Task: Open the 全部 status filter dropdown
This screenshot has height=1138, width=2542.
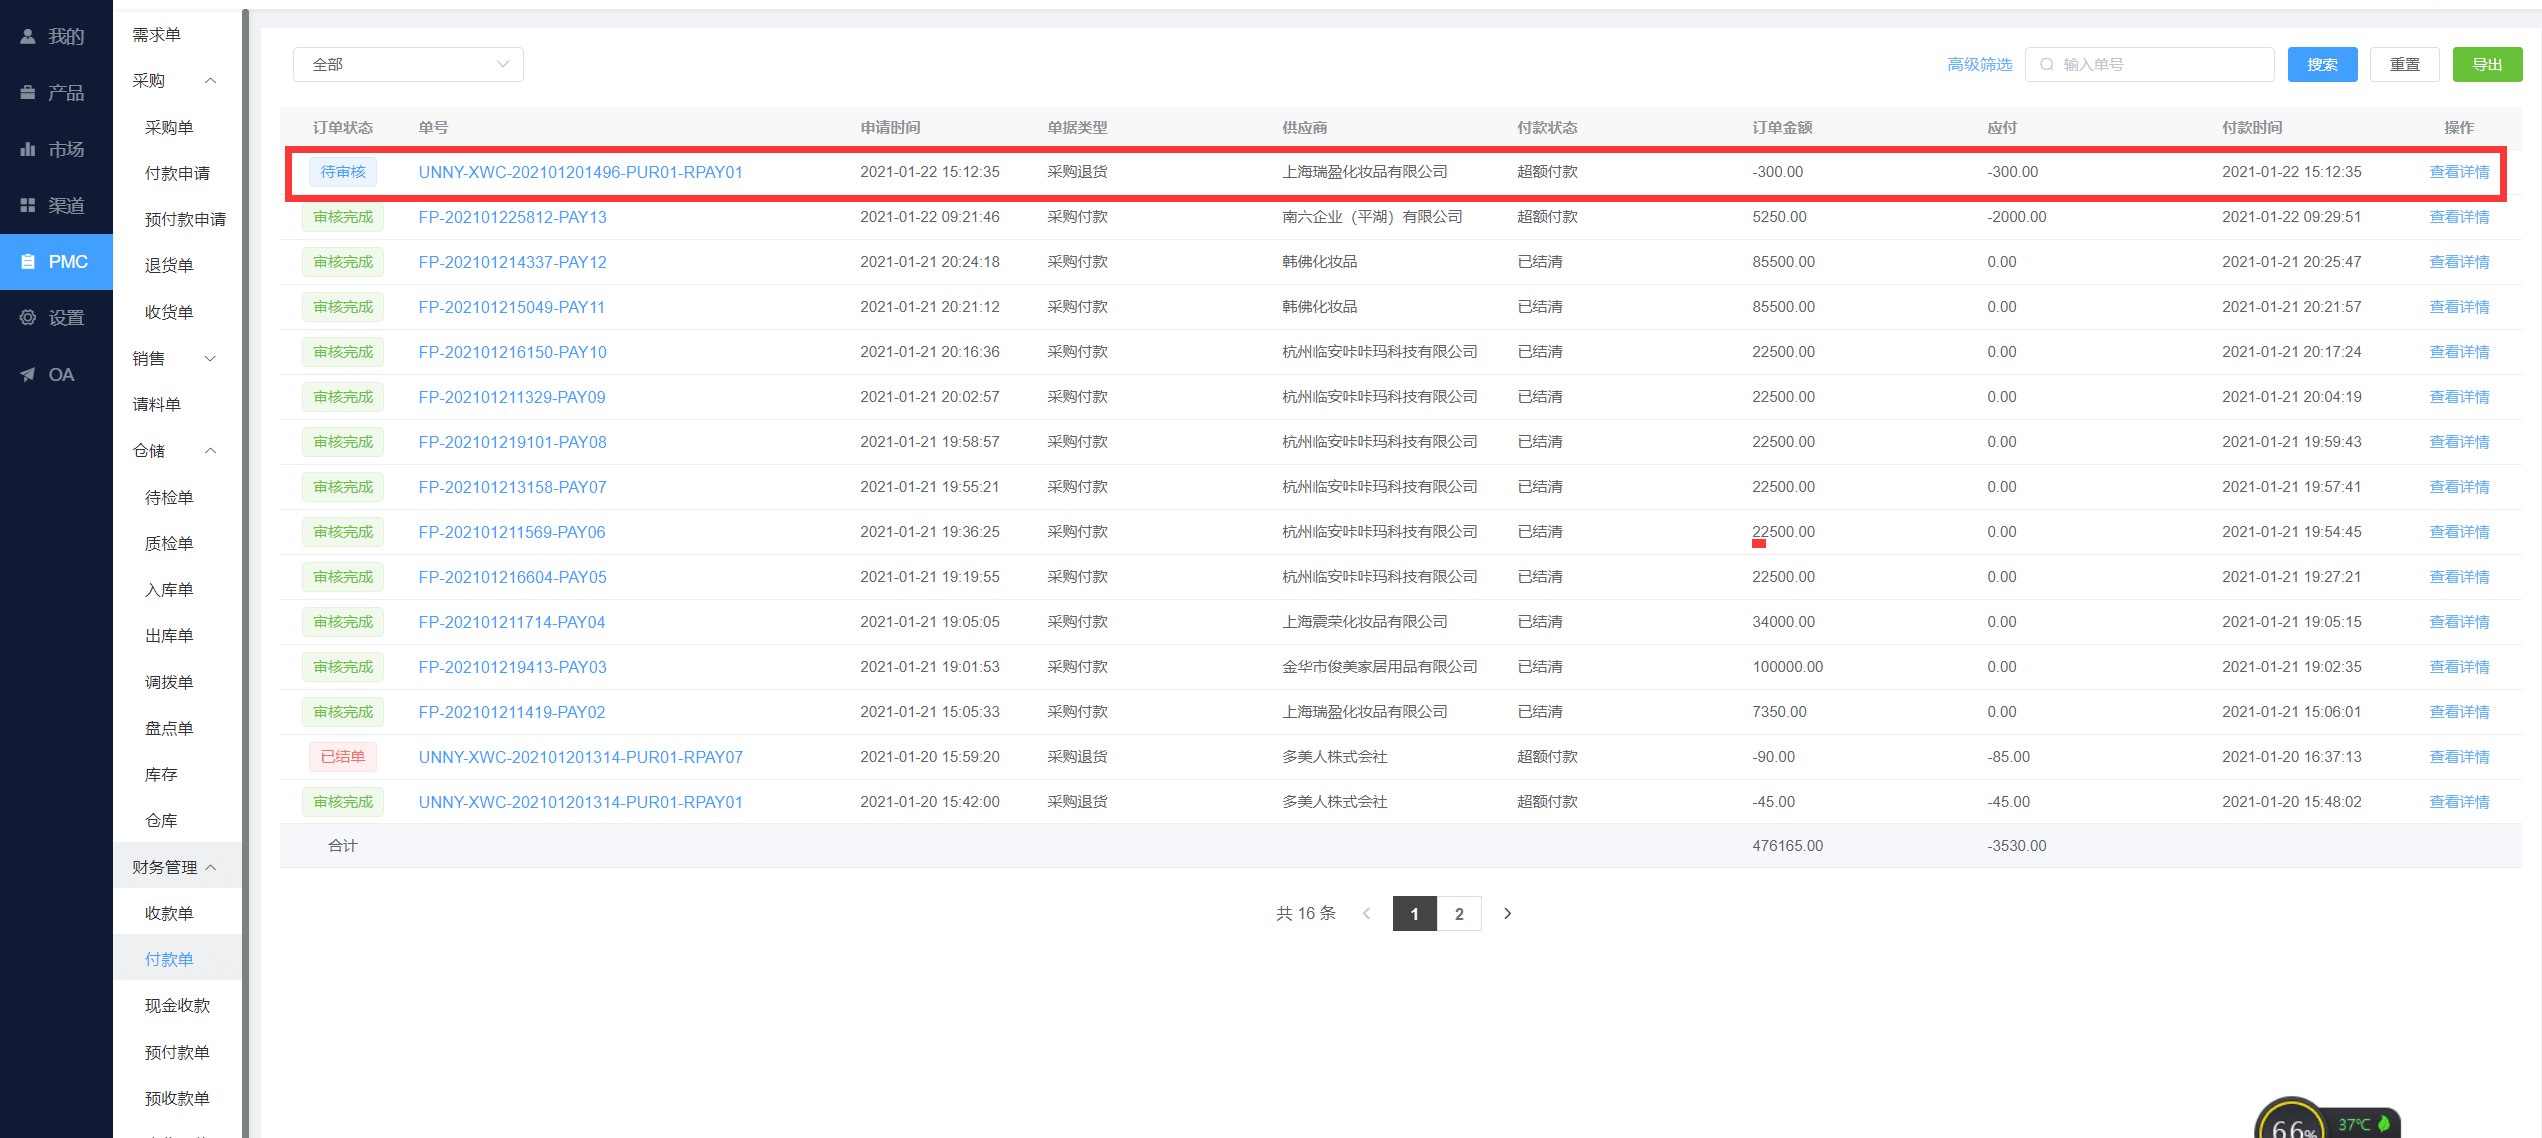Action: 408,65
